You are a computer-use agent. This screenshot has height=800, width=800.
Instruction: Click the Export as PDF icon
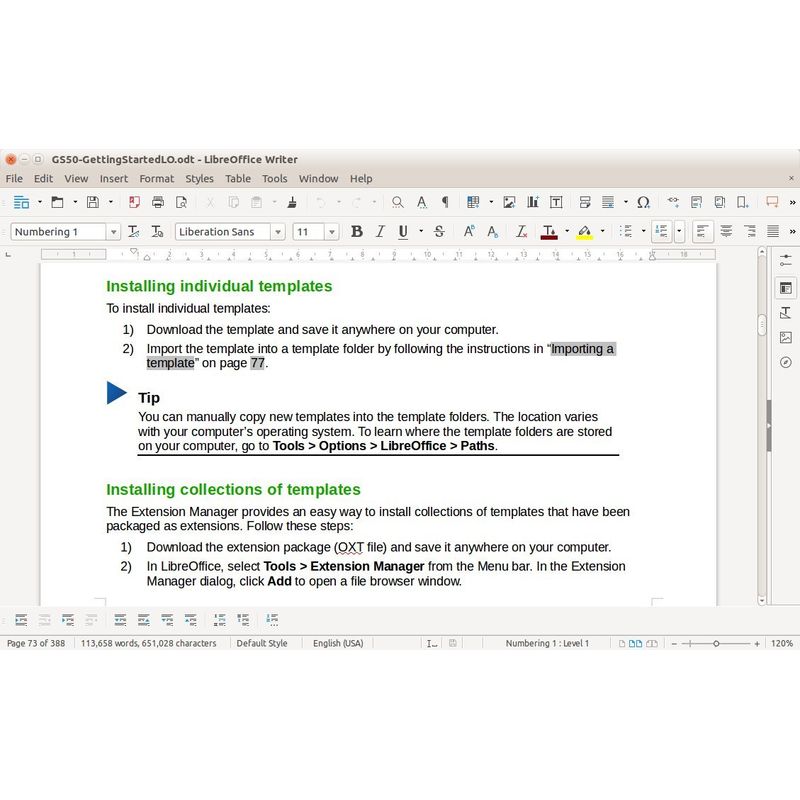[x=134, y=202]
